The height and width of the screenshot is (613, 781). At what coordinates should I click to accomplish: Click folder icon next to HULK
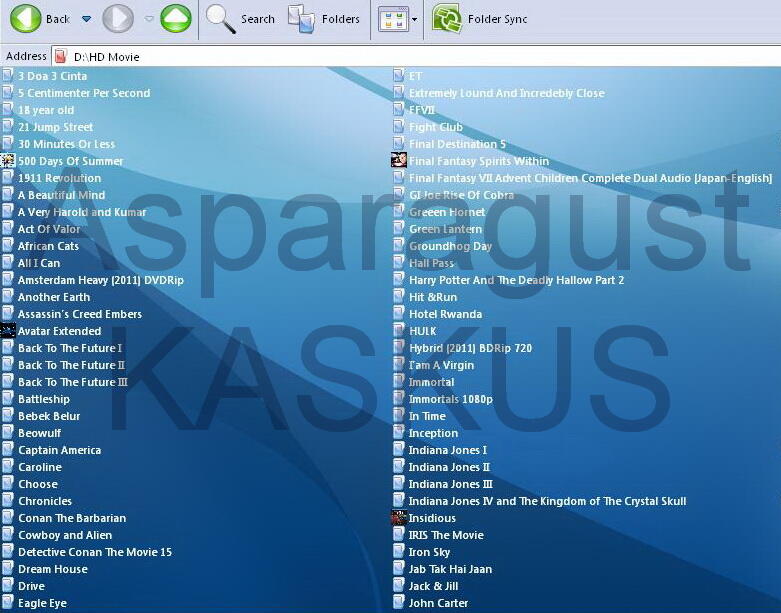(398, 331)
